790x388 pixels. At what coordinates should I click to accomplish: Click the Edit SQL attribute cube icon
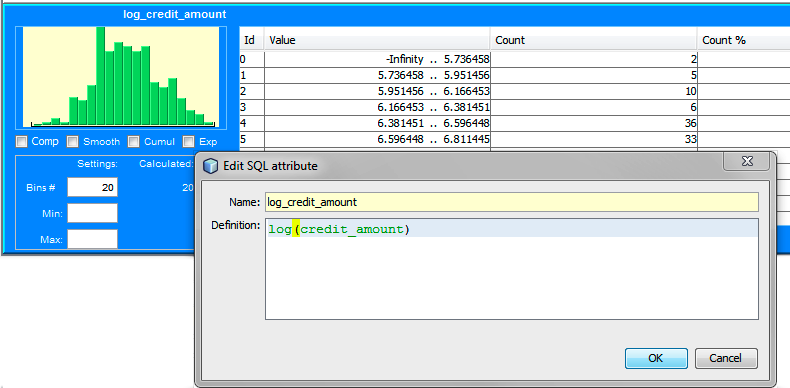pyautogui.click(x=211, y=165)
